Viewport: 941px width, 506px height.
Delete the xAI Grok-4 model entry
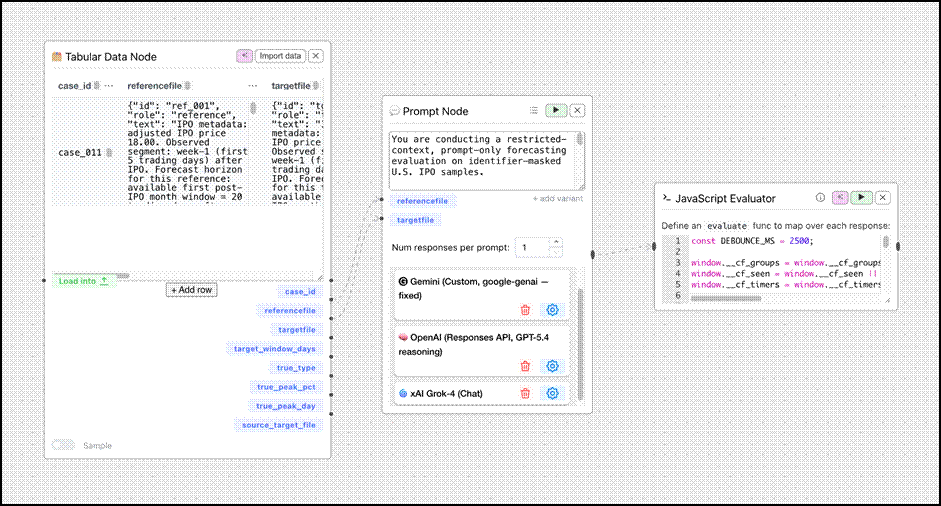click(x=525, y=393)
